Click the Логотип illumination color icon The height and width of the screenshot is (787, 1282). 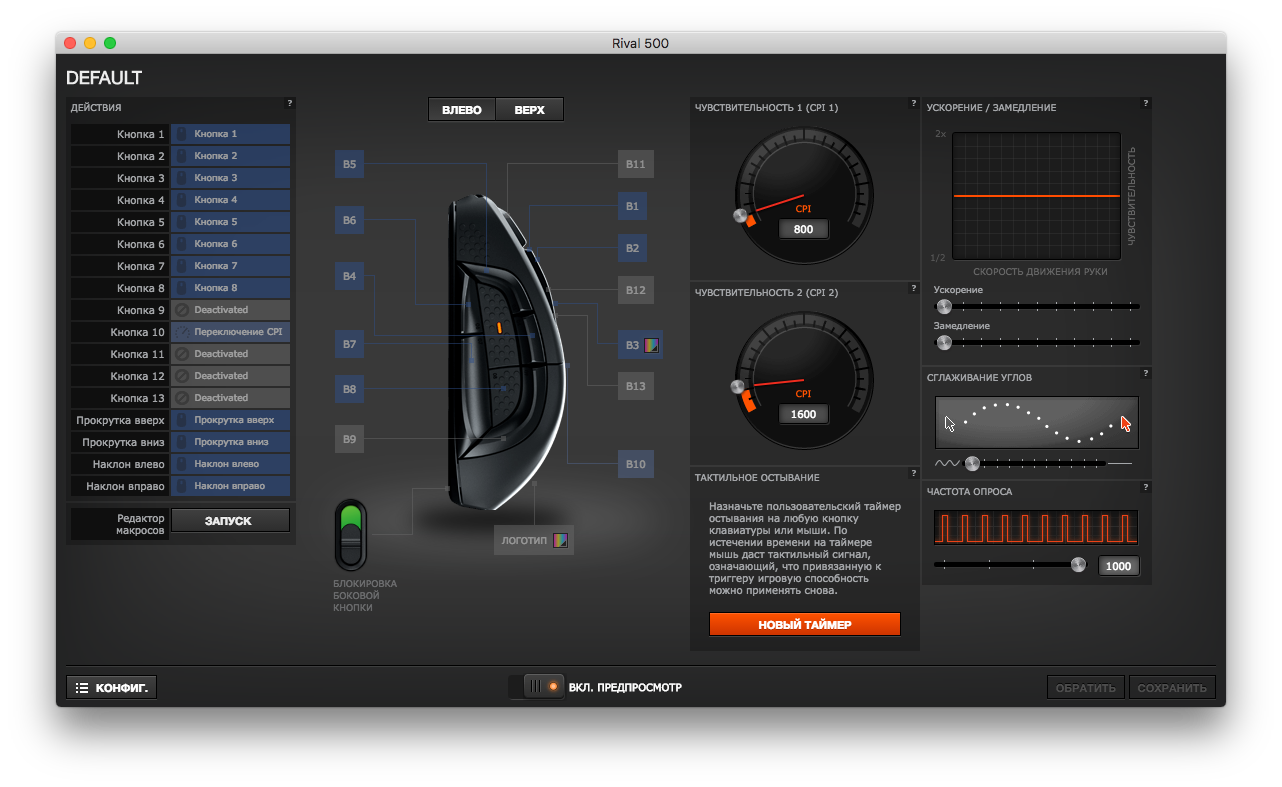coord(561,540)
